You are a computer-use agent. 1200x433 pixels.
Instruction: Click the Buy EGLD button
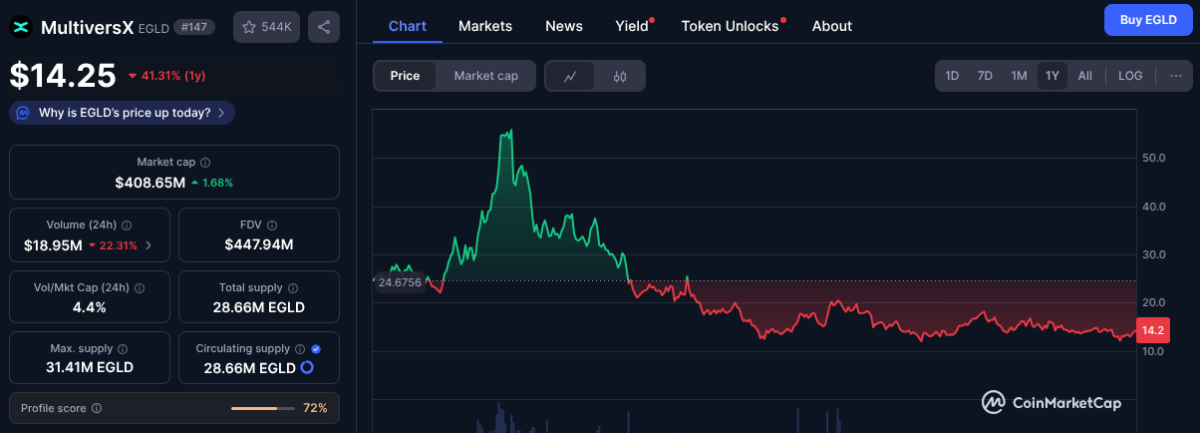pos(1147,20)
